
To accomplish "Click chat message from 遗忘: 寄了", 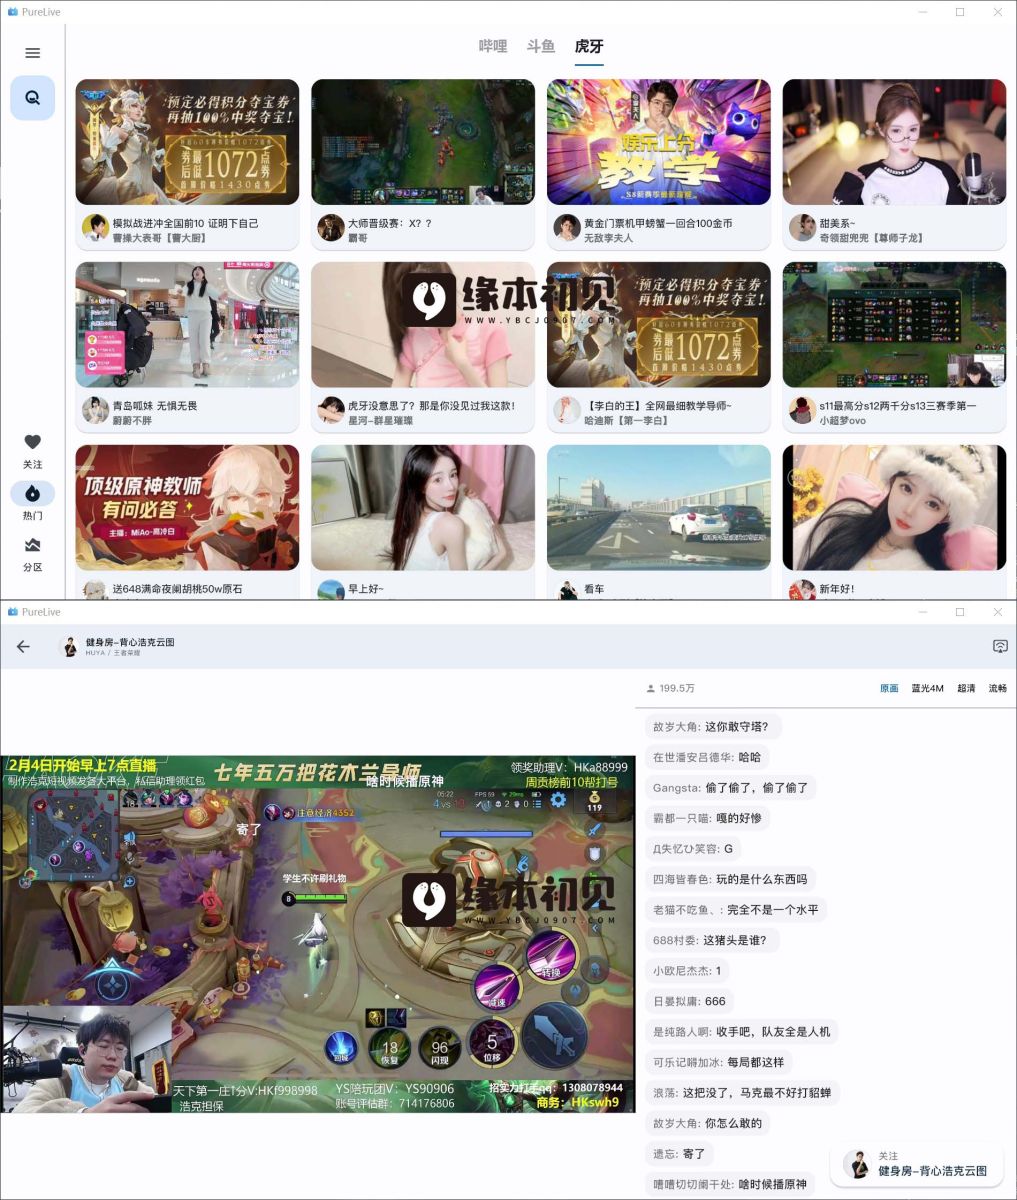I will (679, 1154).
